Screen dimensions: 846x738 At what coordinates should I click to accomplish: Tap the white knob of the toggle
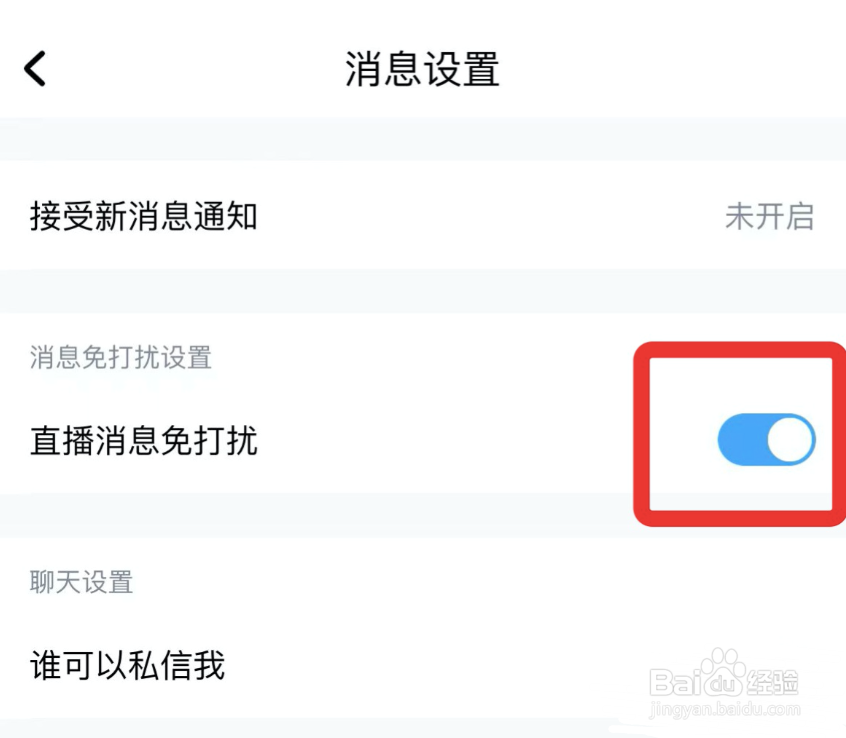click(792, 440)
